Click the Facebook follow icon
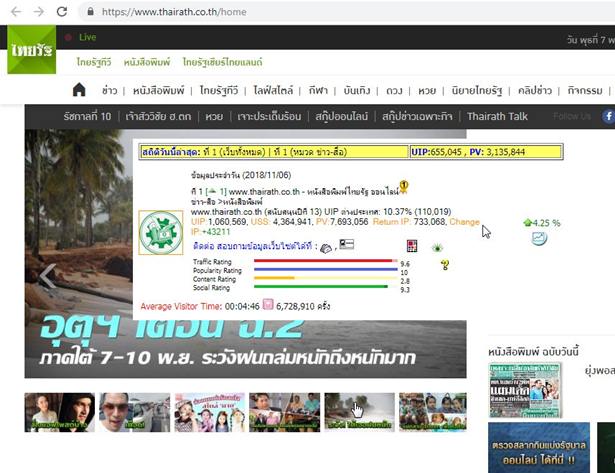The width and height of the screenshot is (615, 473). [608, 116]
